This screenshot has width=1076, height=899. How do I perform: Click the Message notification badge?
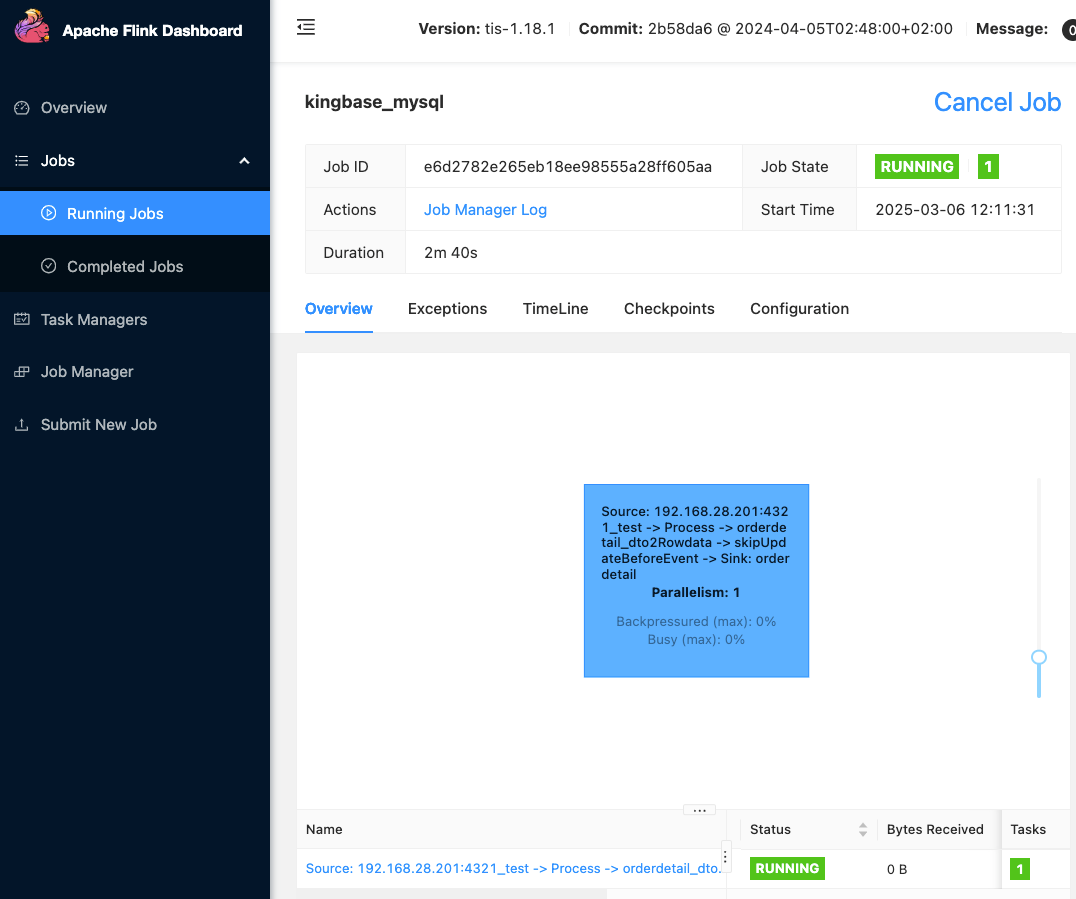[1068, 29]
